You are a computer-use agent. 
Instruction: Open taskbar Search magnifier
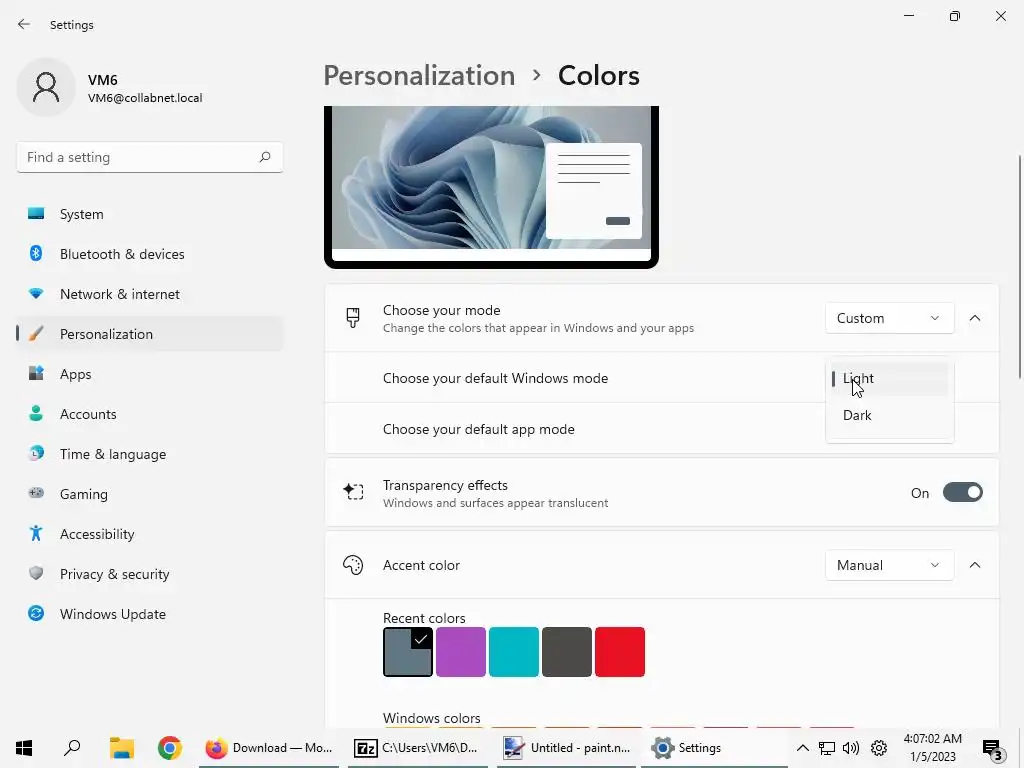tap(72, 748)
